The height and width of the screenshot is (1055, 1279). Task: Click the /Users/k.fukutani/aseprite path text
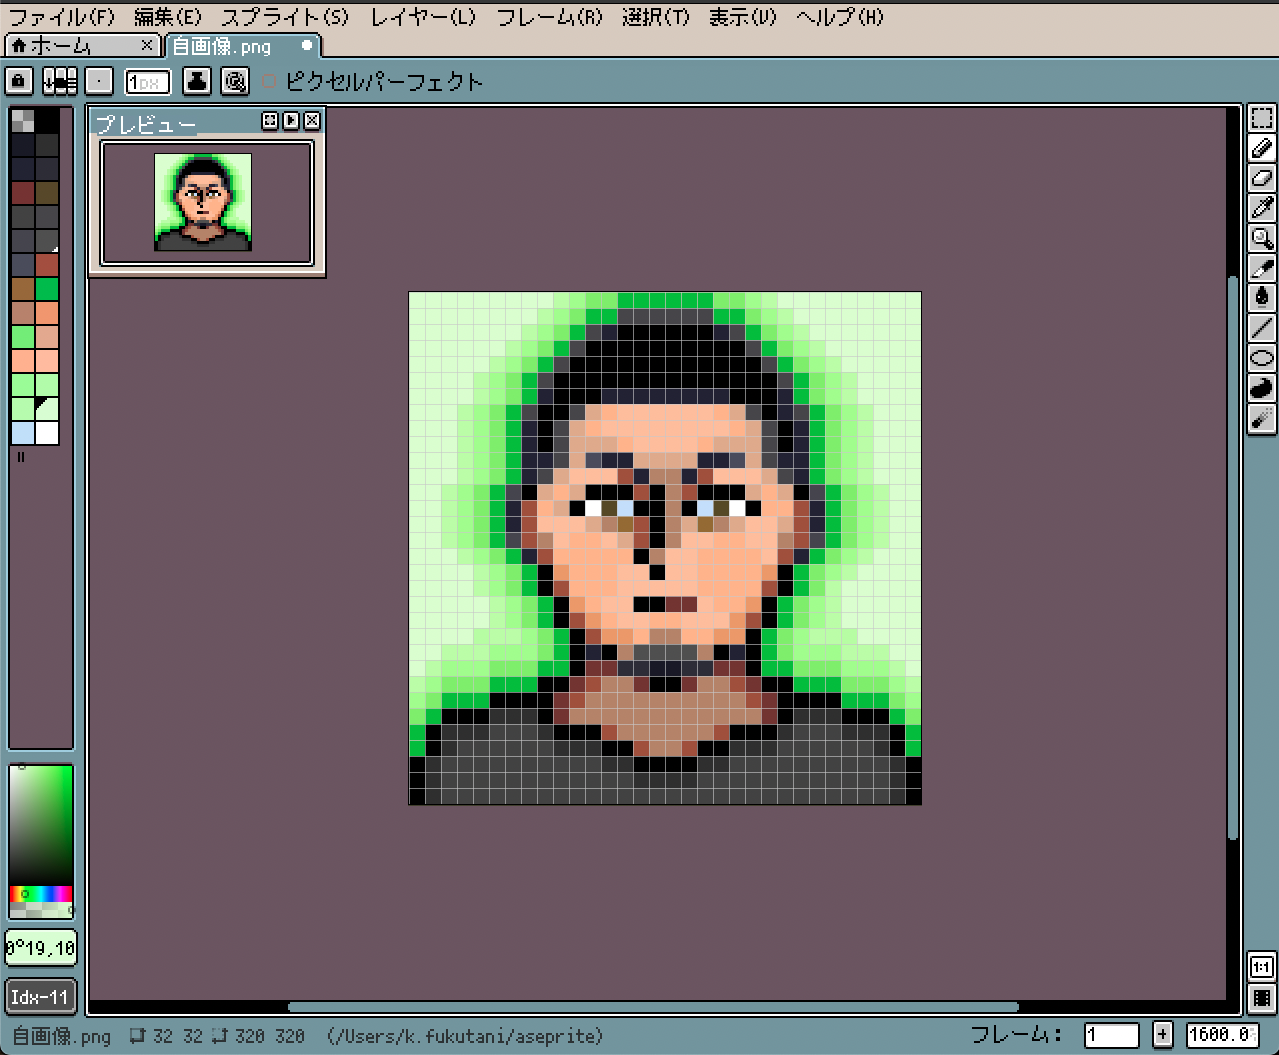coord(465,1036)
